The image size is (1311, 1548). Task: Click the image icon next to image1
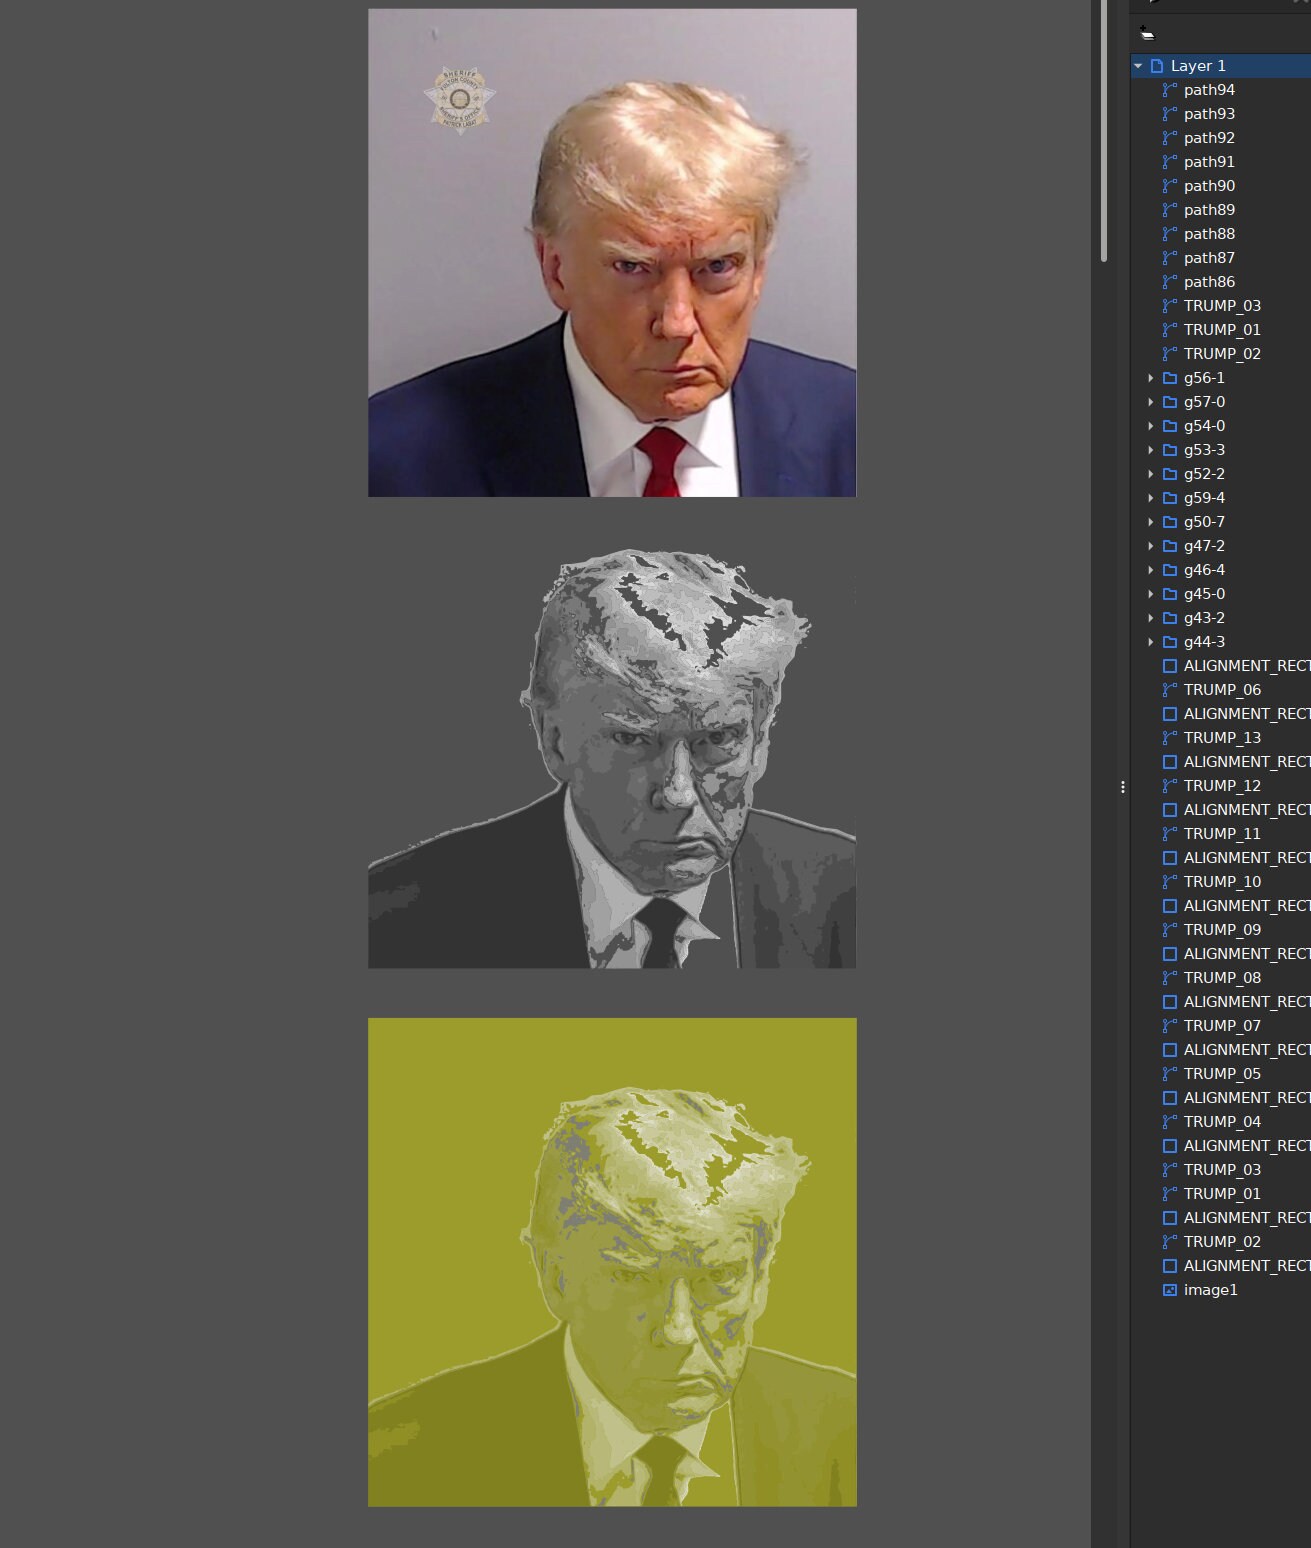tap(1169, 1290)
